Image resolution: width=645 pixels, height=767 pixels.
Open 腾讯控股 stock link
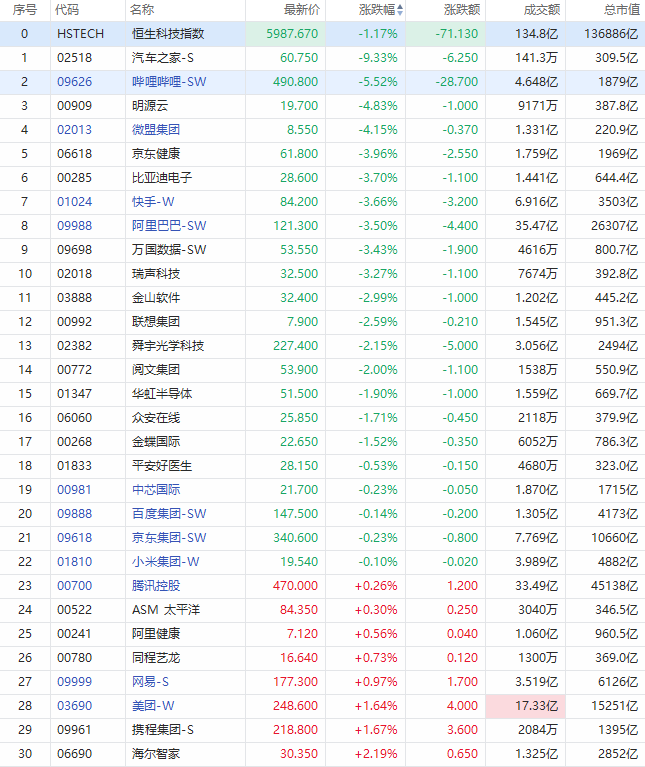pyautogui.click(x=156, y=586)
